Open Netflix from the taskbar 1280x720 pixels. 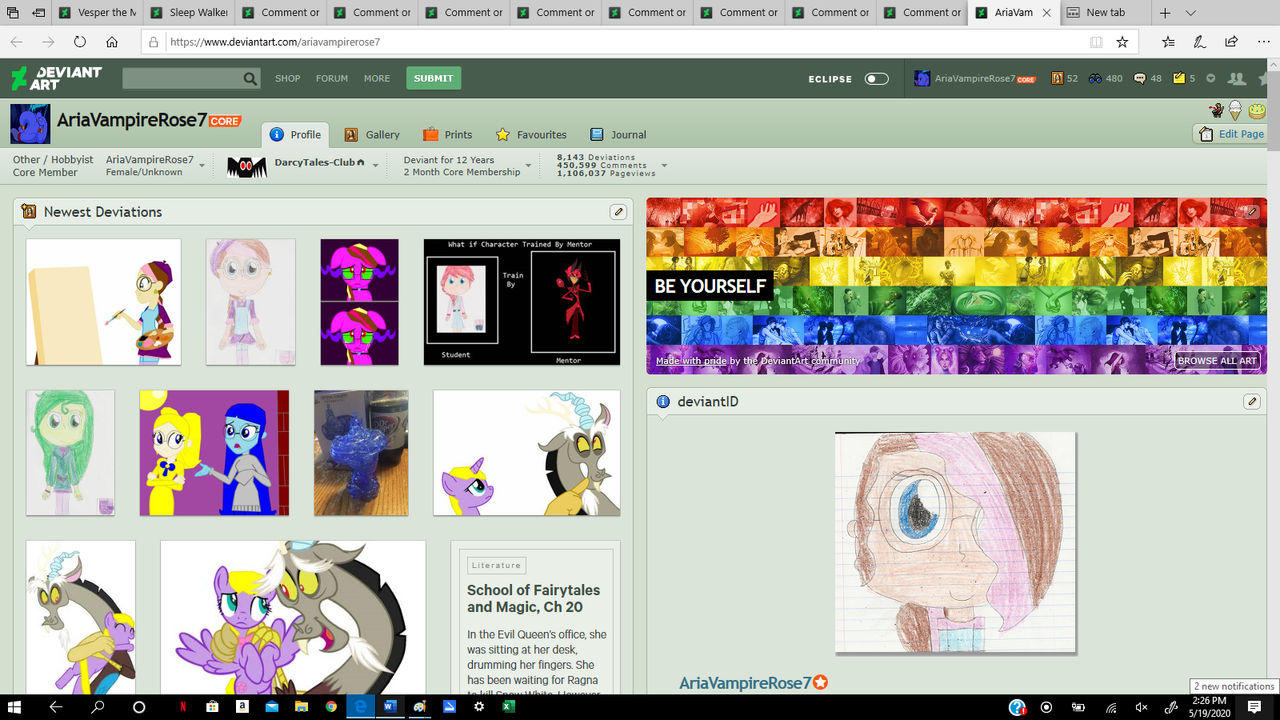point(183,706)
